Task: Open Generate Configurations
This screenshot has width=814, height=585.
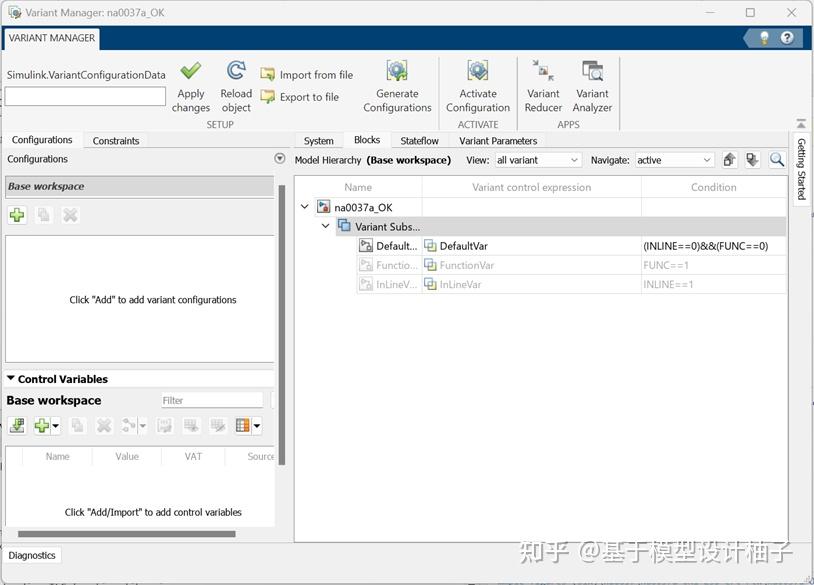Action: point(397,87)
